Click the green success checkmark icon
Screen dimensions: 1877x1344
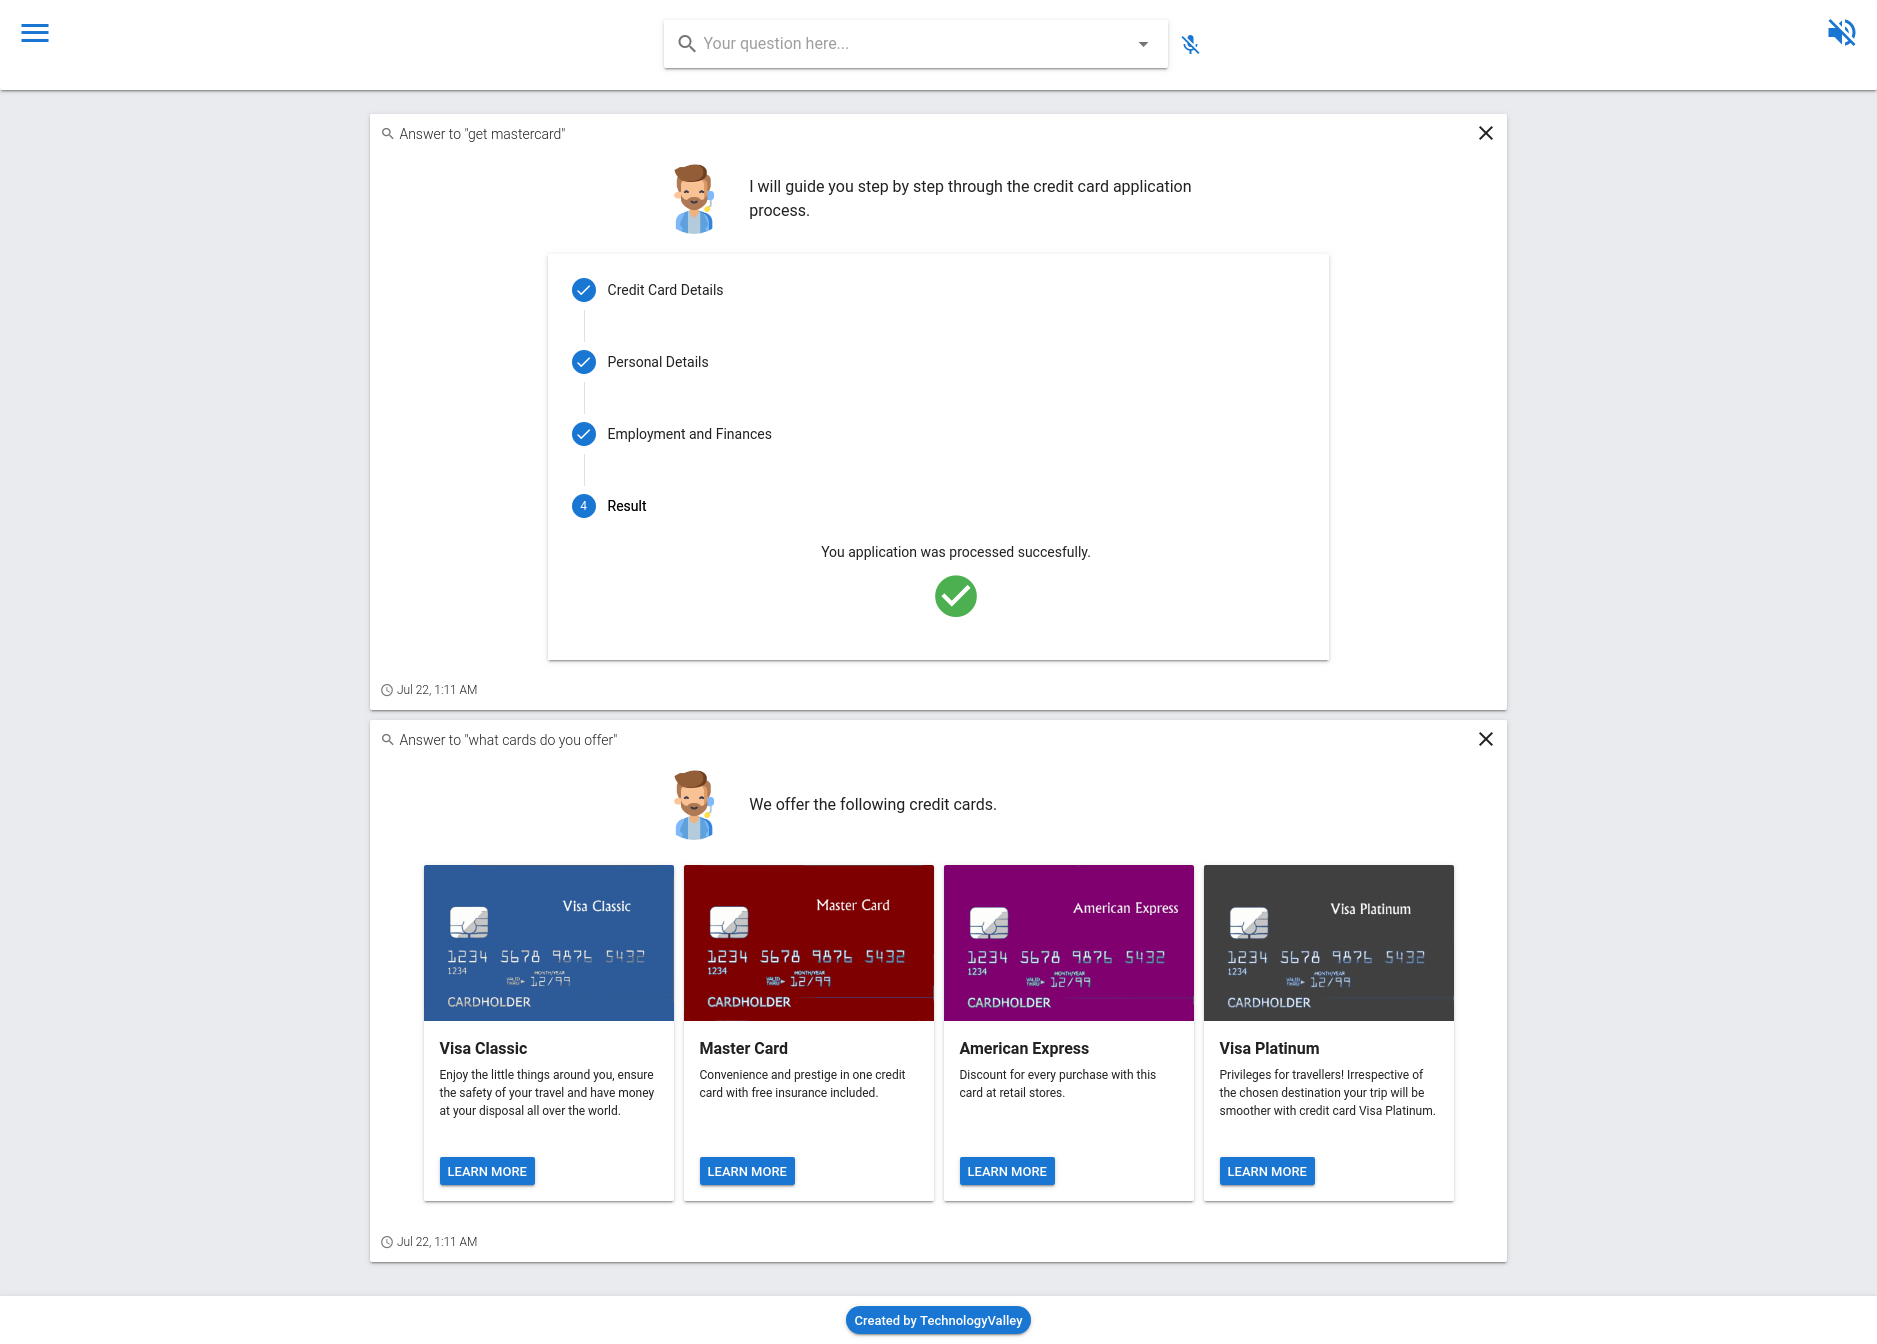(956, 596)
